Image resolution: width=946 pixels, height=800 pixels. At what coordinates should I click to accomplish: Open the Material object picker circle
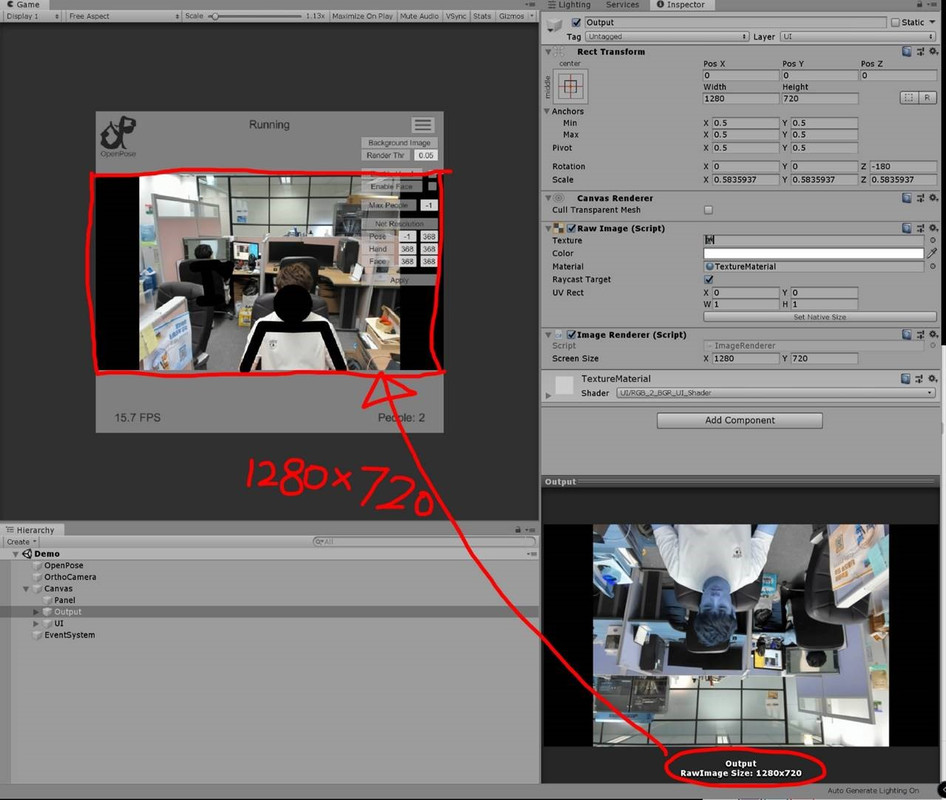pyautogui.click(x=932, y=266)
